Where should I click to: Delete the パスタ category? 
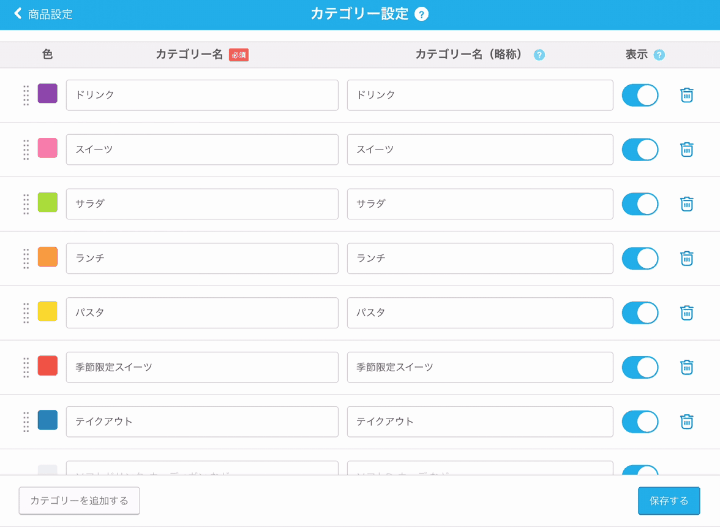(x=686, y=313)
